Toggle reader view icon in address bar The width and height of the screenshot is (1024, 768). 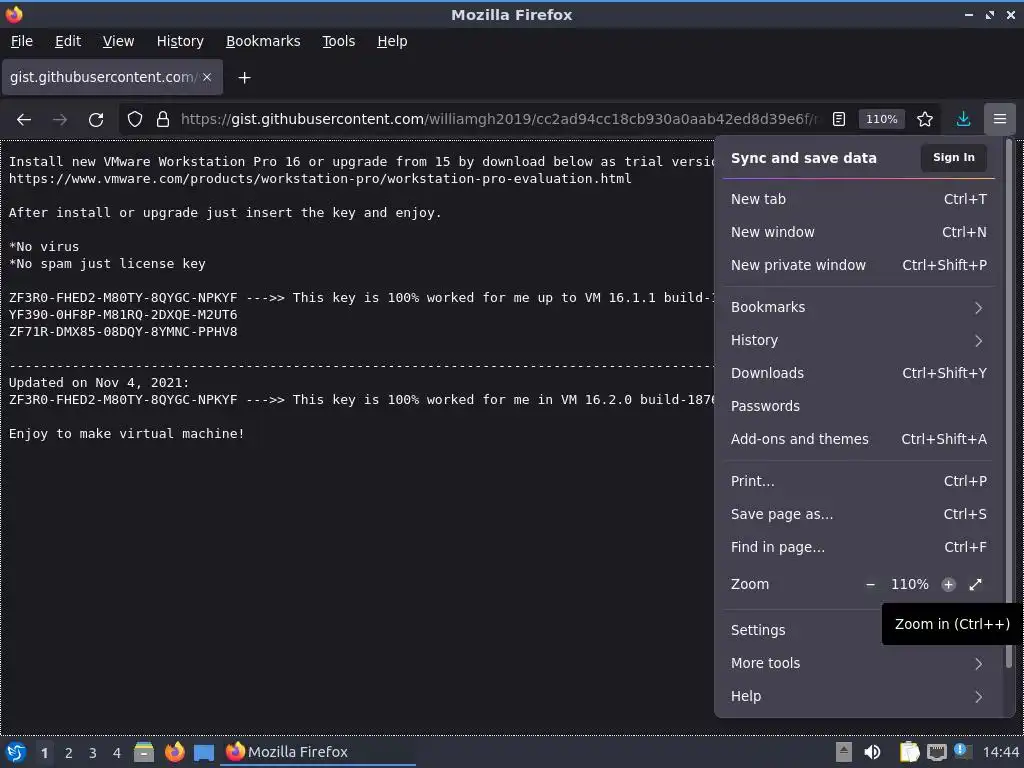point(839,119)
